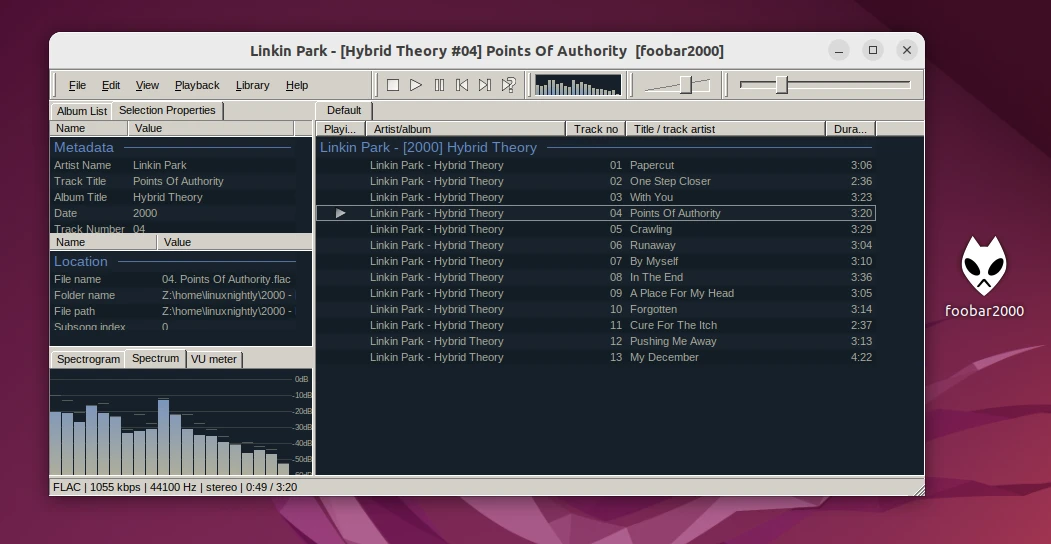This screenshot has height=544, width=1051.
Task: Click the Value header in Metadata panel
Action: point(210,128)
